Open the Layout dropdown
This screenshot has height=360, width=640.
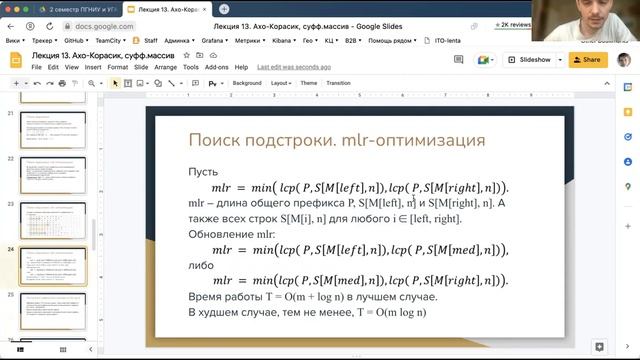pyautogui.click(x=281, y=83)
